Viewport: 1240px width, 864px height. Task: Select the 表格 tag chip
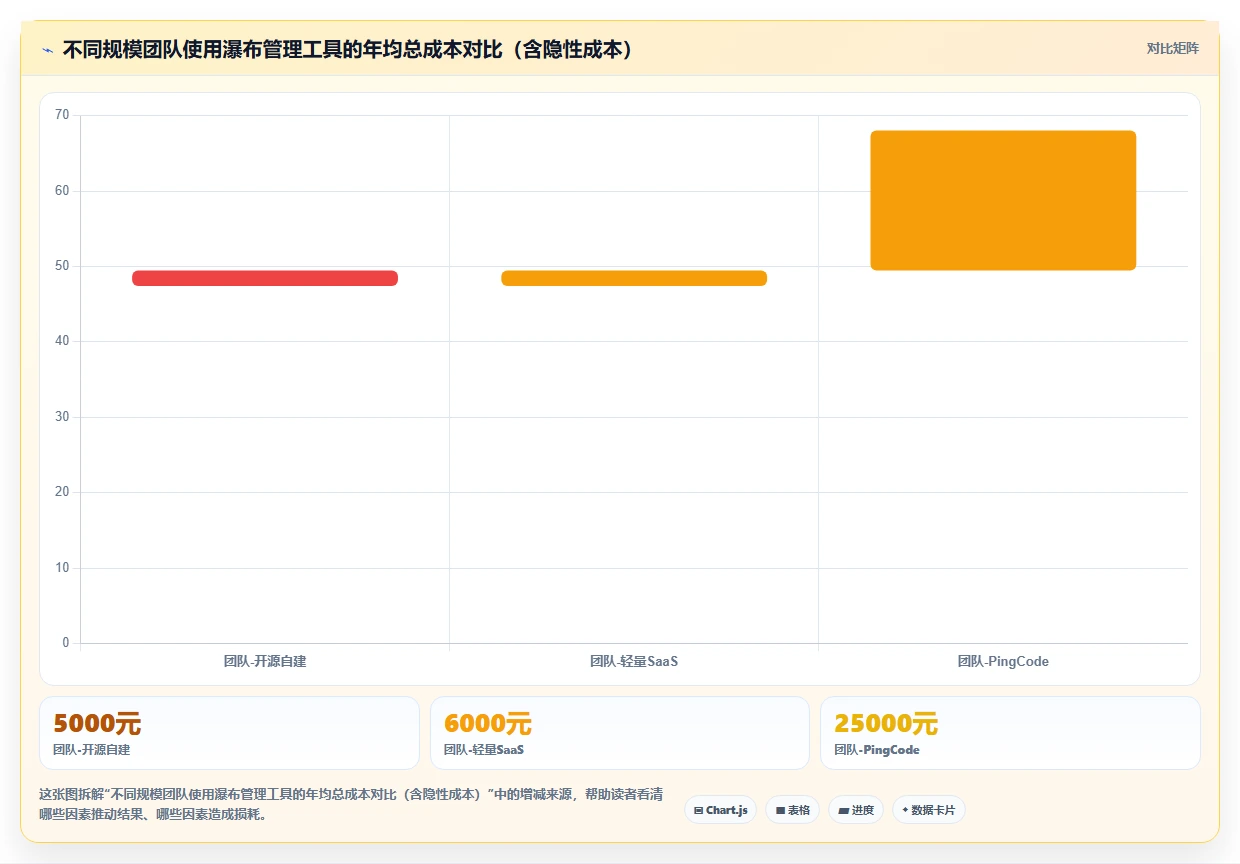pyautogui.click(x=792, y=810)
